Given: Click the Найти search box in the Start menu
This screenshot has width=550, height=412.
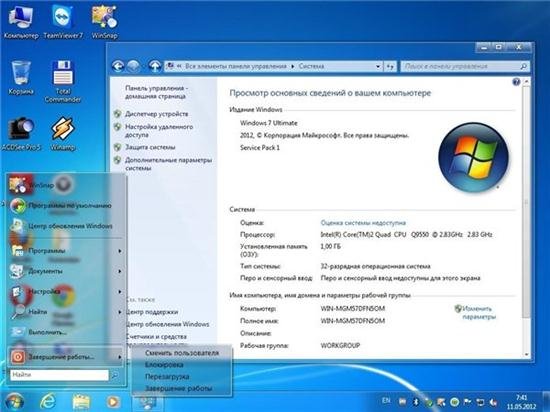Looking at the screenshot, I should click(59, 375).
